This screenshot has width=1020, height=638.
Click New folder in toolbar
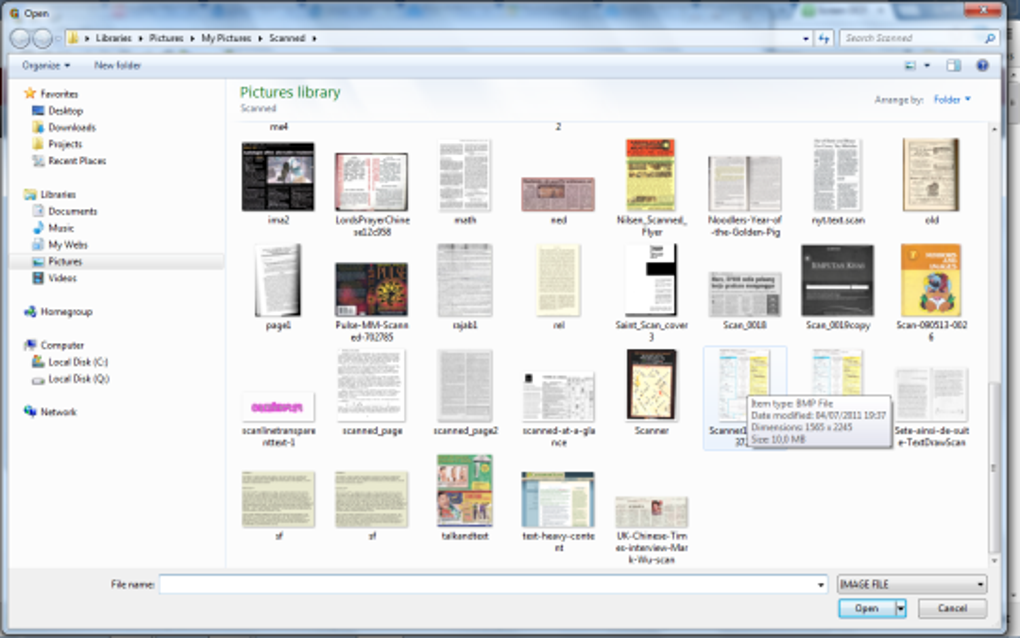(x=117, y=65)
